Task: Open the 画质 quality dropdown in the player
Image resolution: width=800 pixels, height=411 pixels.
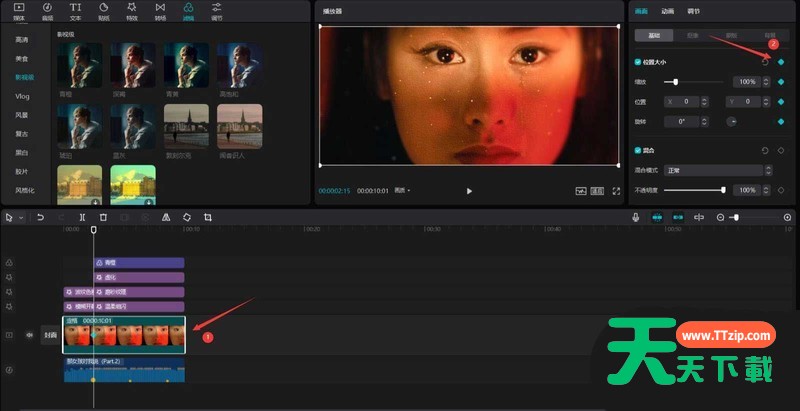Action: click(x=402, y=190)
